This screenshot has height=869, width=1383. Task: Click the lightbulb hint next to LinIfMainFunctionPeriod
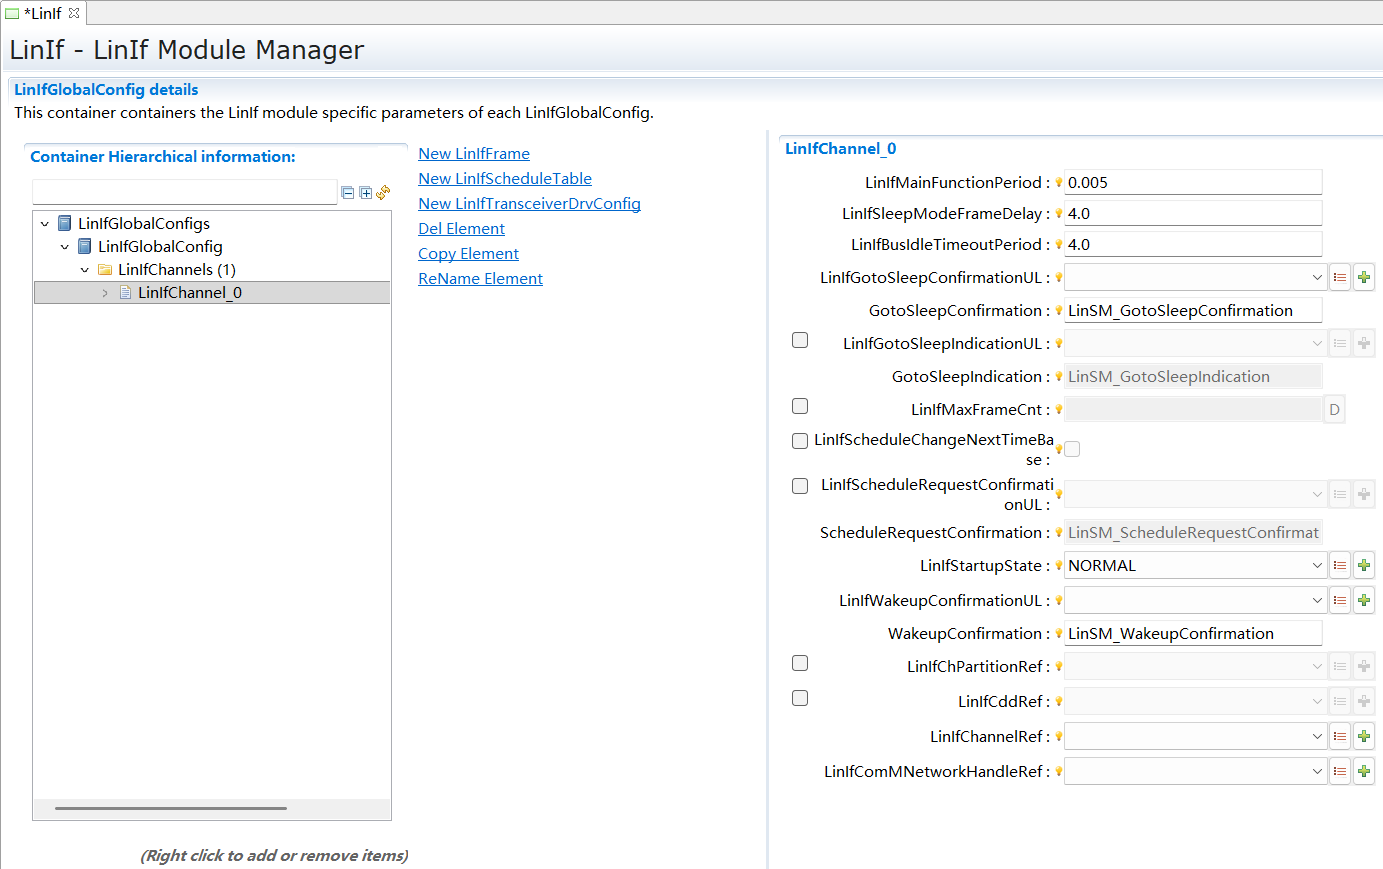pyautogui.click(x=1058, y=182)
